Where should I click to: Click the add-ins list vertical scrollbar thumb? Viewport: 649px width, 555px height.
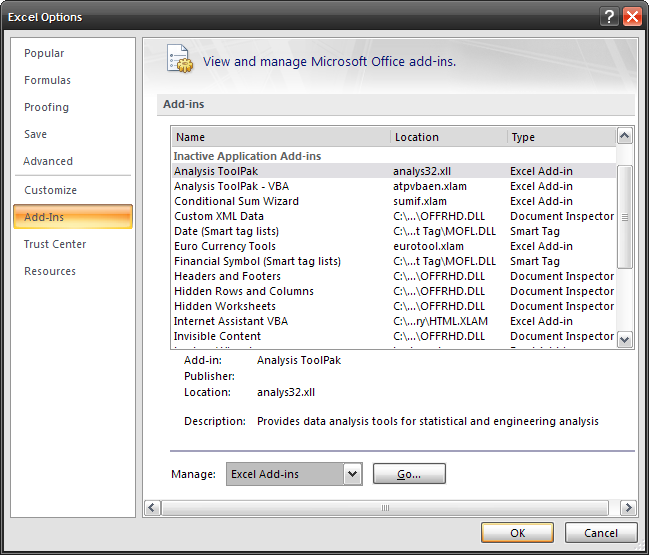pyautogui.click(x=625, y=217)
